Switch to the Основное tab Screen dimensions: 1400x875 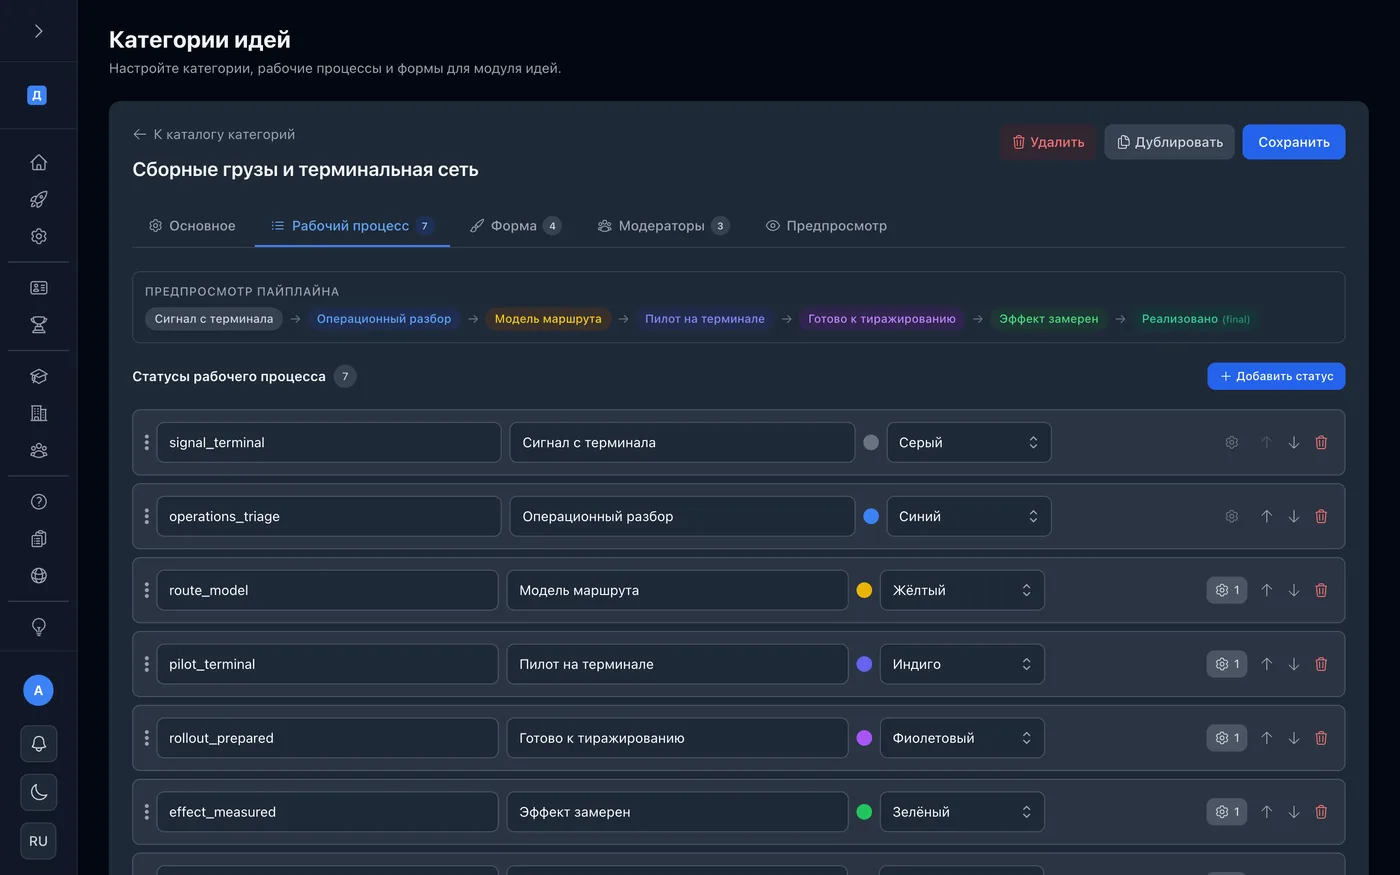[192, 226]
